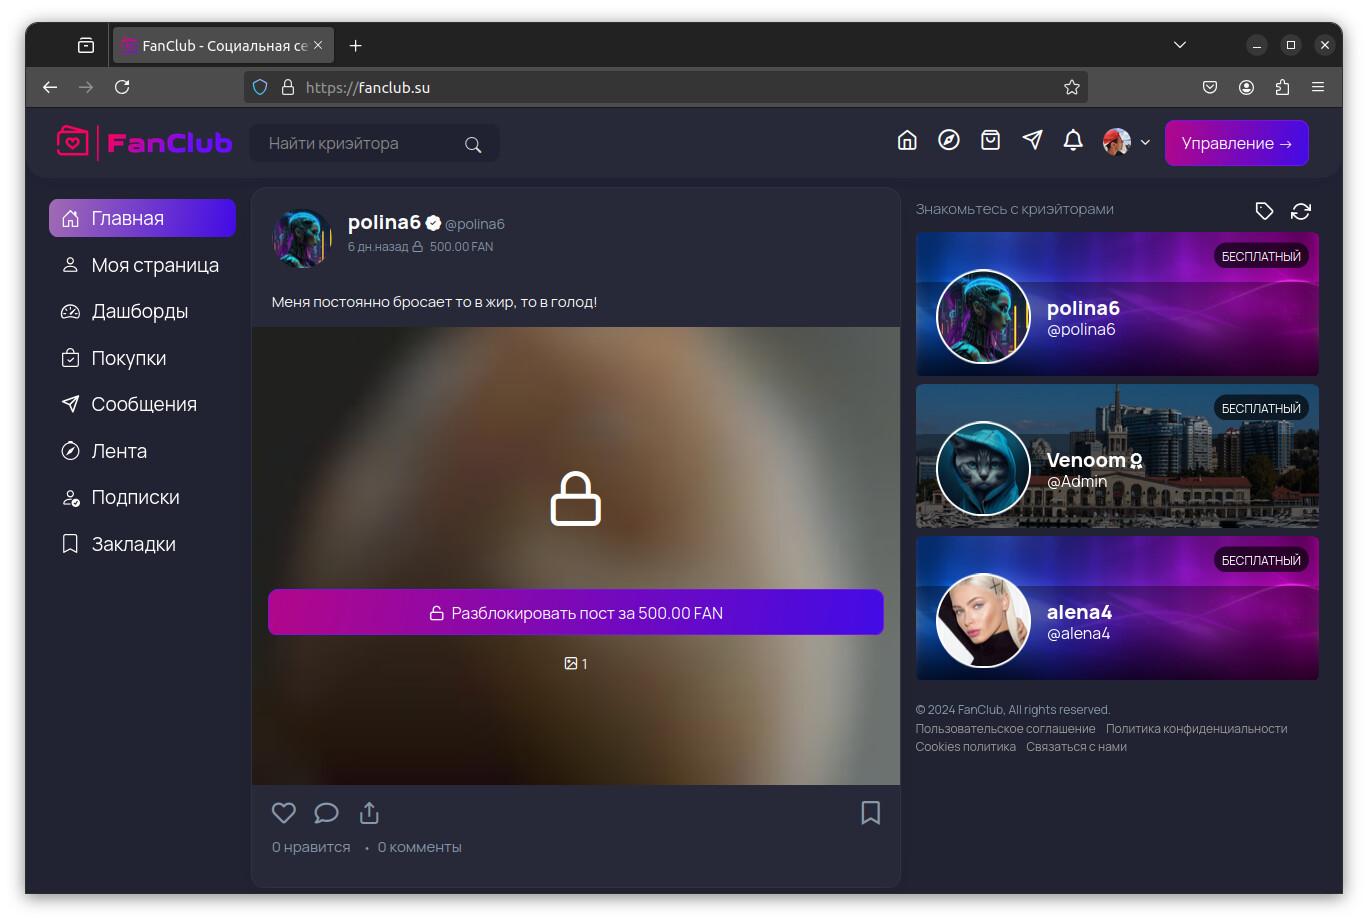Click БЕСПЛАТНЫЙ badge on alena4 card
This screenshot has width=1368, height=922.
(x=1261, y=560)
